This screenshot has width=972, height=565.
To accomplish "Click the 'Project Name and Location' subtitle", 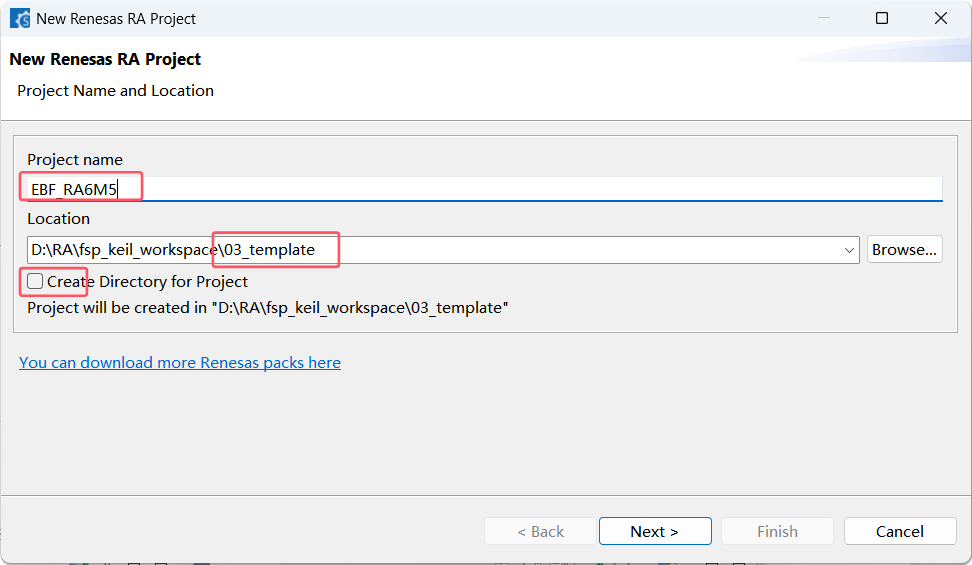I will 115,91.
